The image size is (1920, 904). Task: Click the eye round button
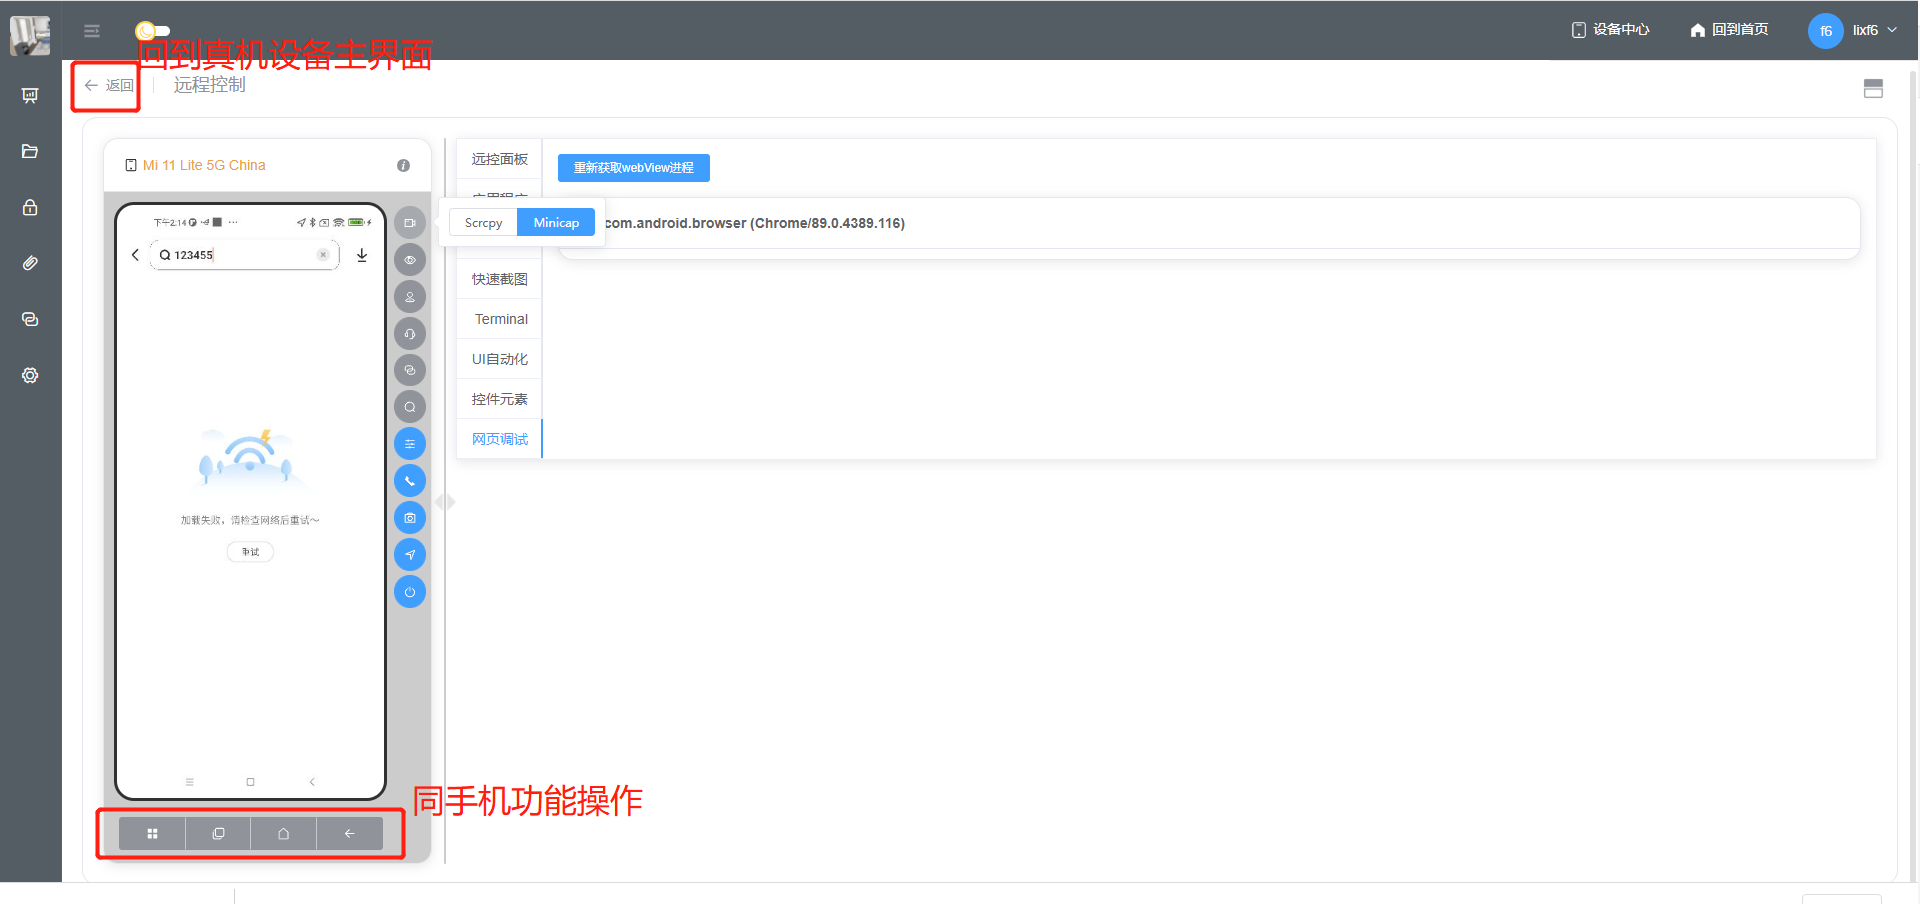pyautogui.click(x=410, y=260)
